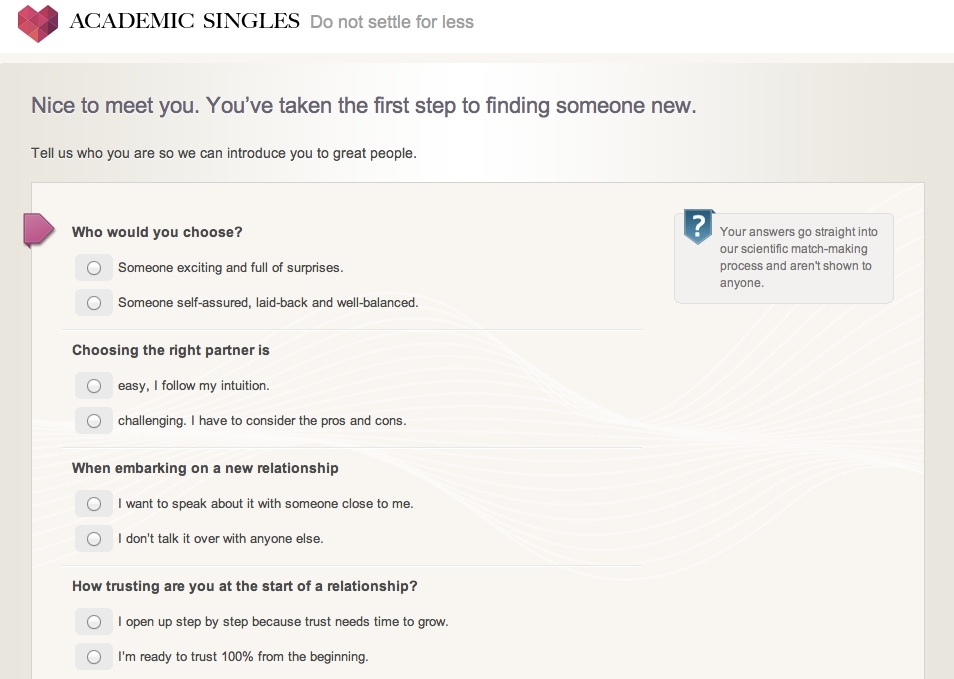The width and height of the screenshot is (954, 679).
Task: Click the blue question mark help icon
Action: click(698, 226)
